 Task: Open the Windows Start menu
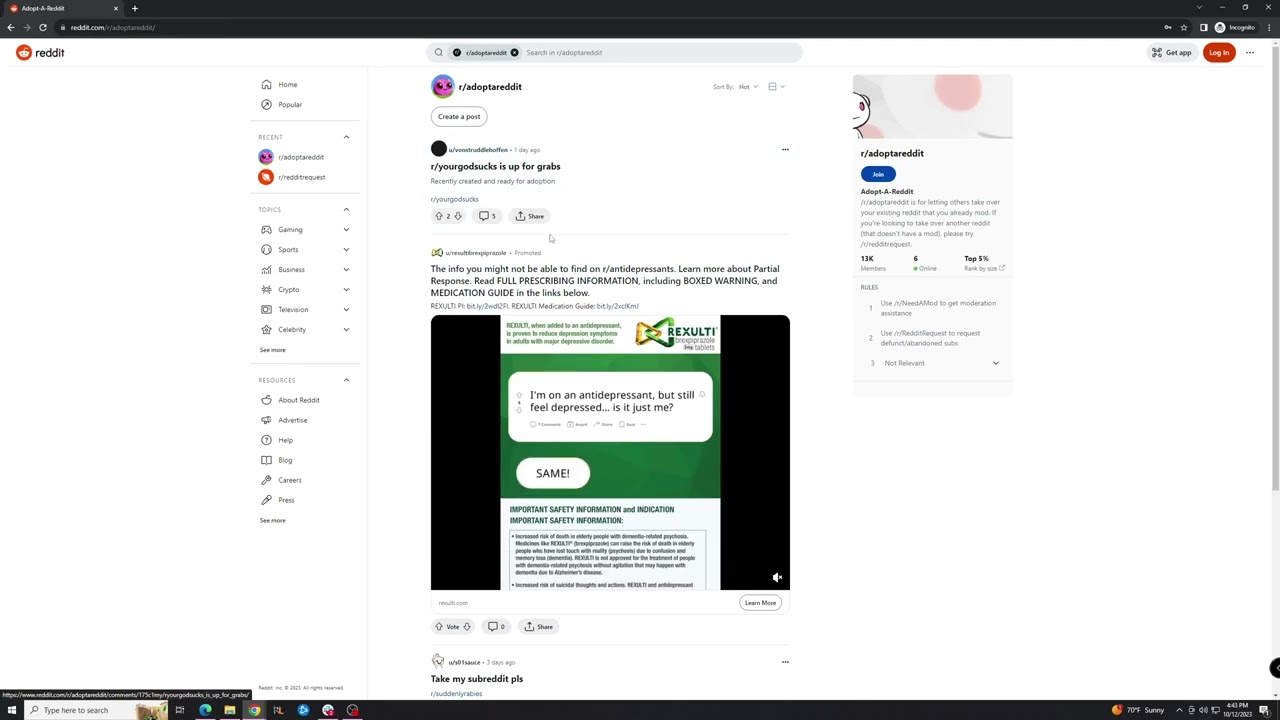pos(12,710)
